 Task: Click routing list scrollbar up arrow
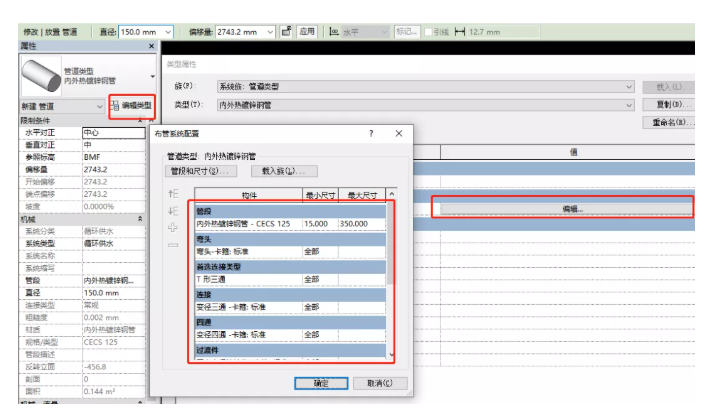click(x=391, y=194)
